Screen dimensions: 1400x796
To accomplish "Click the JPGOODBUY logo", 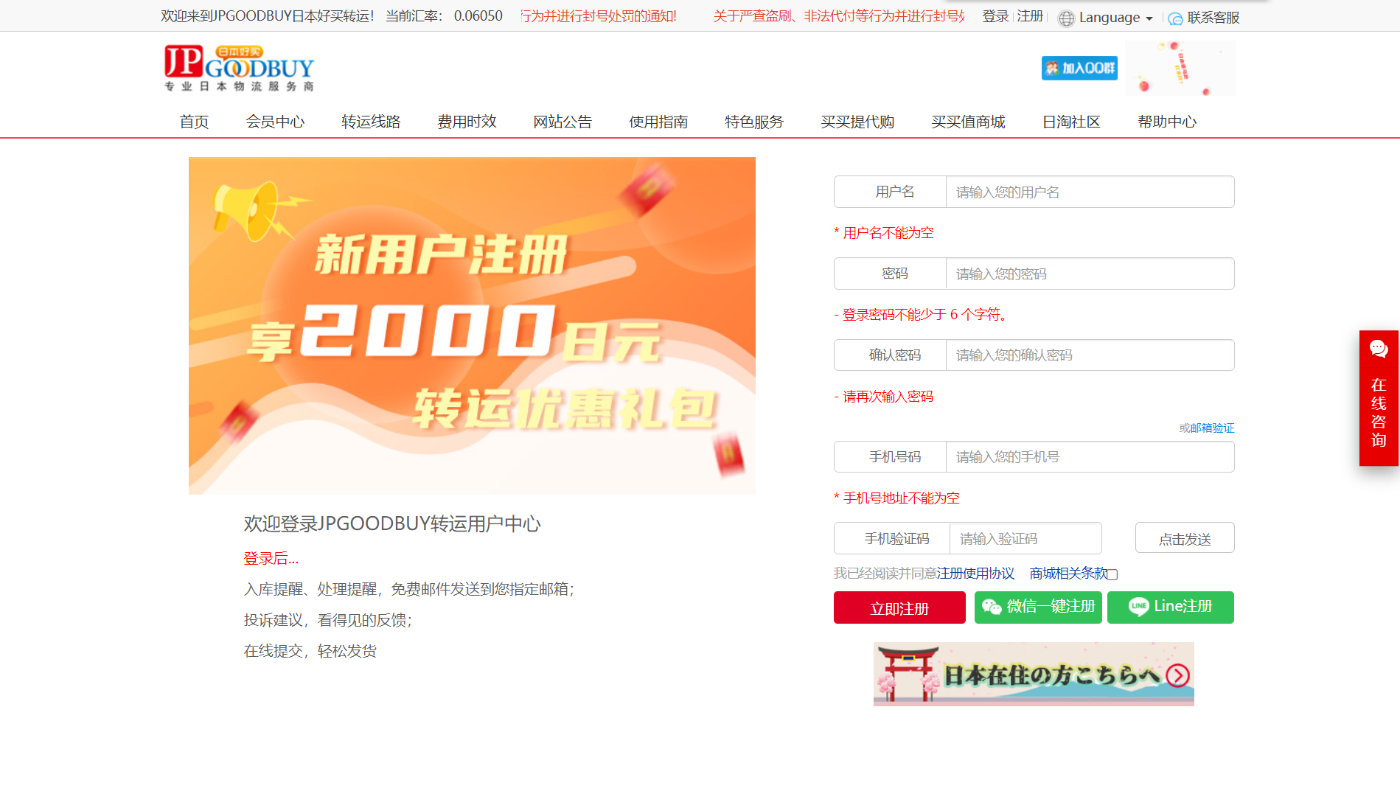I will 240,68.
